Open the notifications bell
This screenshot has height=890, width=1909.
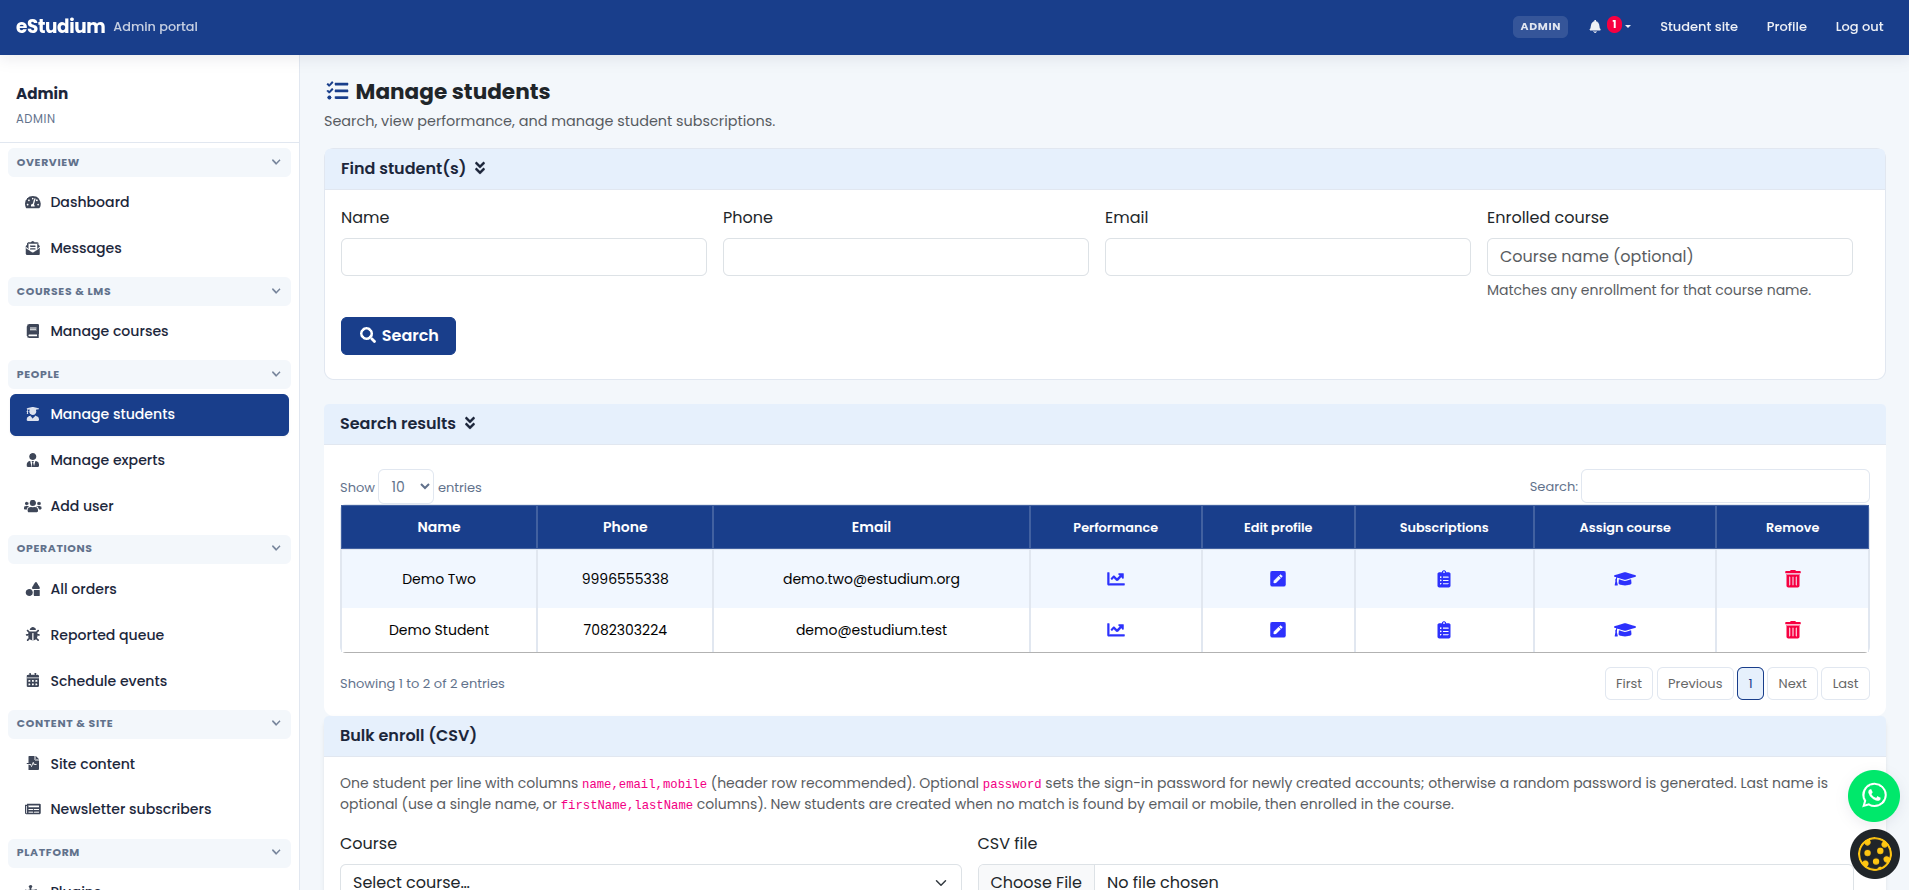(x=1595, y=27)
